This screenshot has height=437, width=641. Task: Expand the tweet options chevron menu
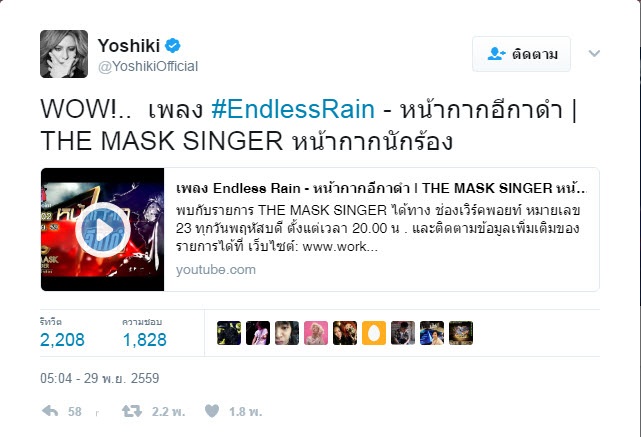point(594,53)
